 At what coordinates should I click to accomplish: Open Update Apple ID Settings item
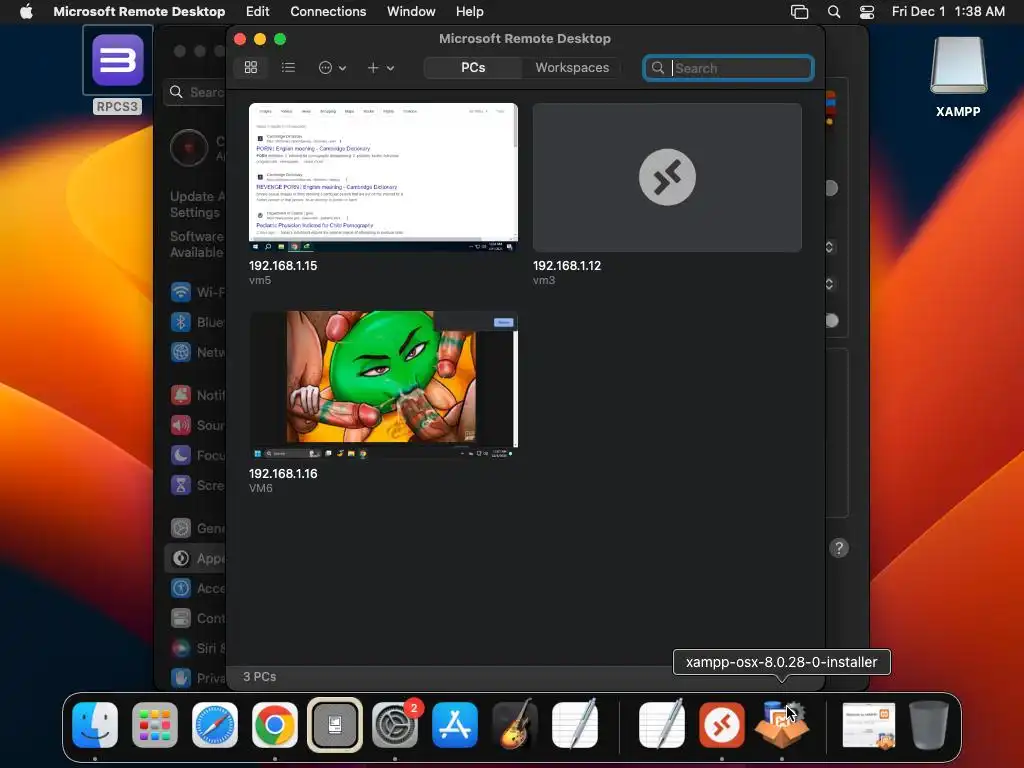tap(197, 204)
